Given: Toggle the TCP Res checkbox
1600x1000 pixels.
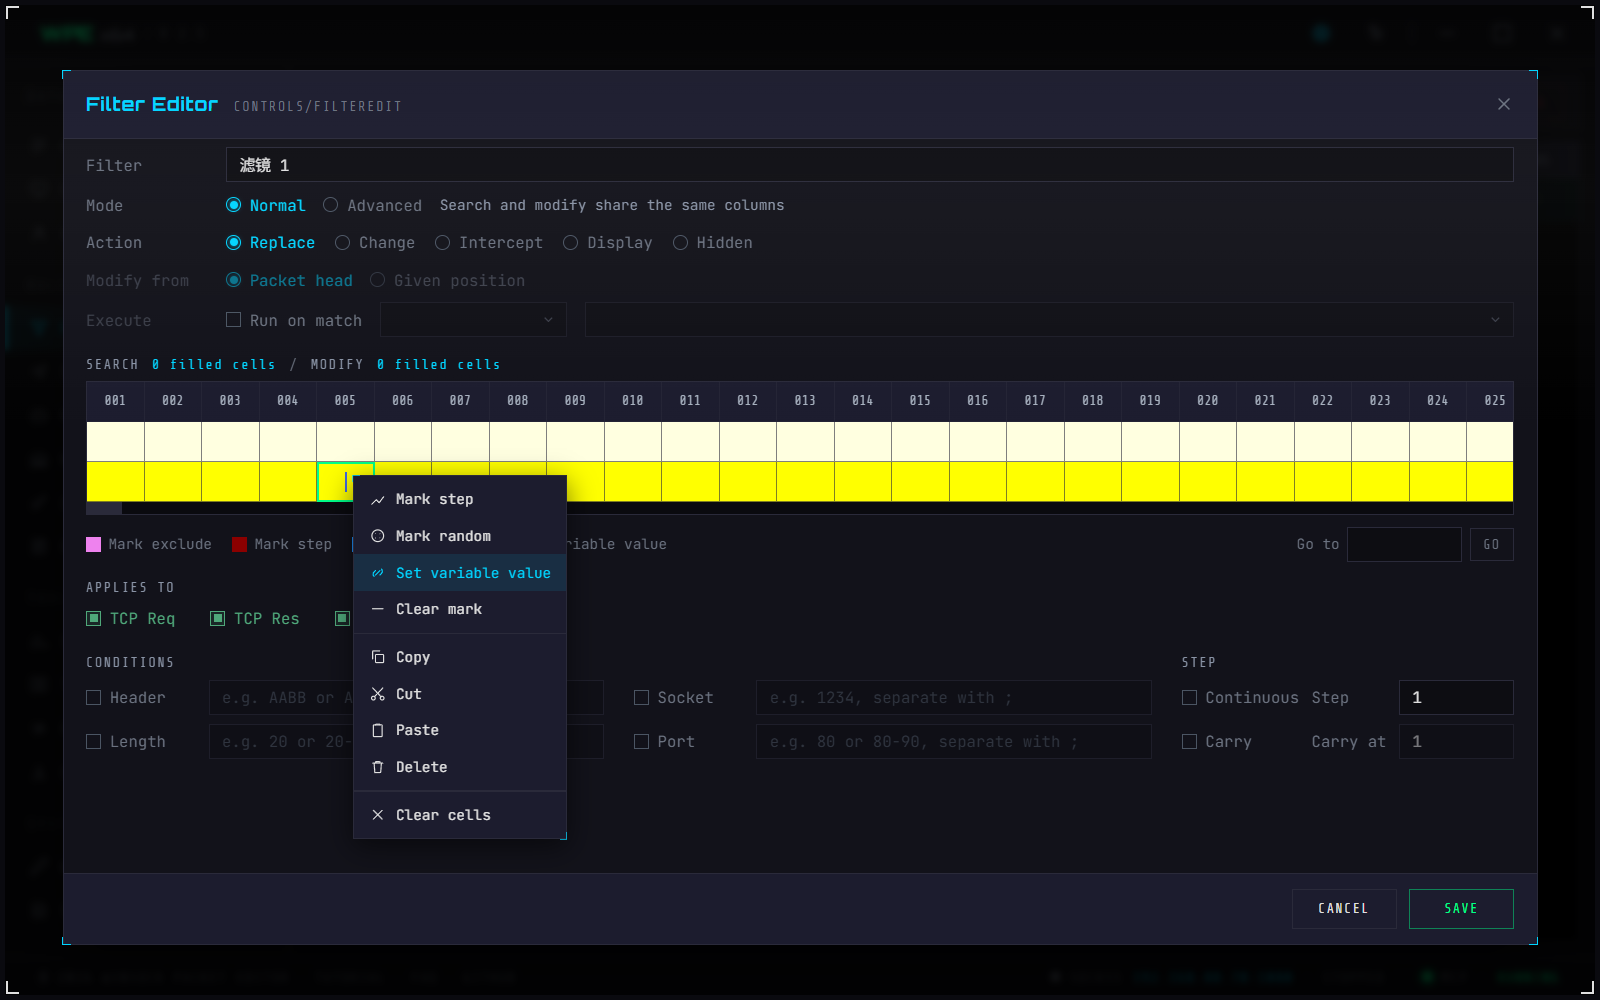Looking at the screenshot, I should click(217, 619).
